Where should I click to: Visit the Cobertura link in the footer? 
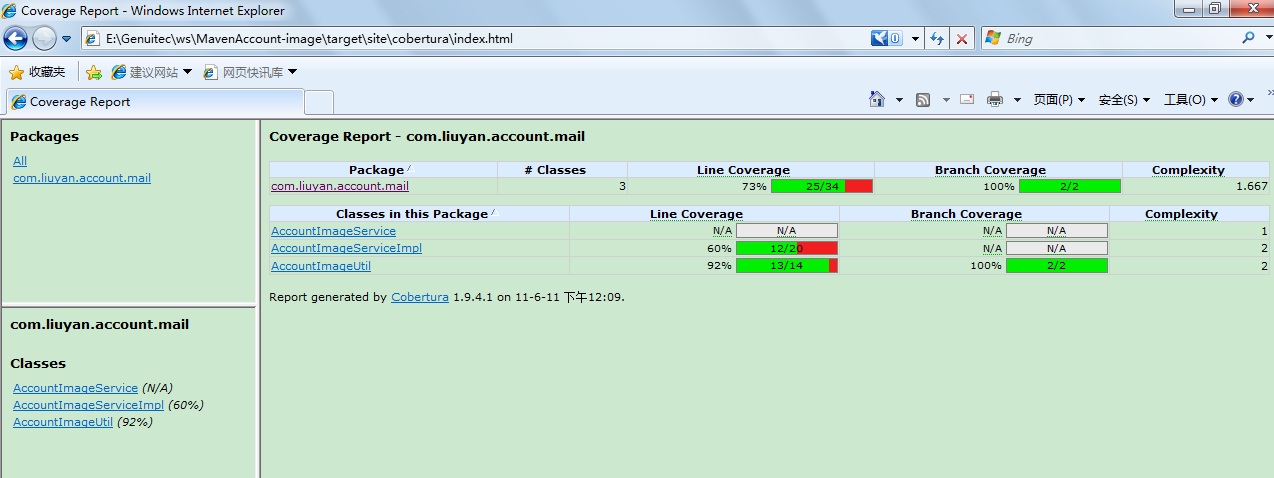click(x=420, y=297)
